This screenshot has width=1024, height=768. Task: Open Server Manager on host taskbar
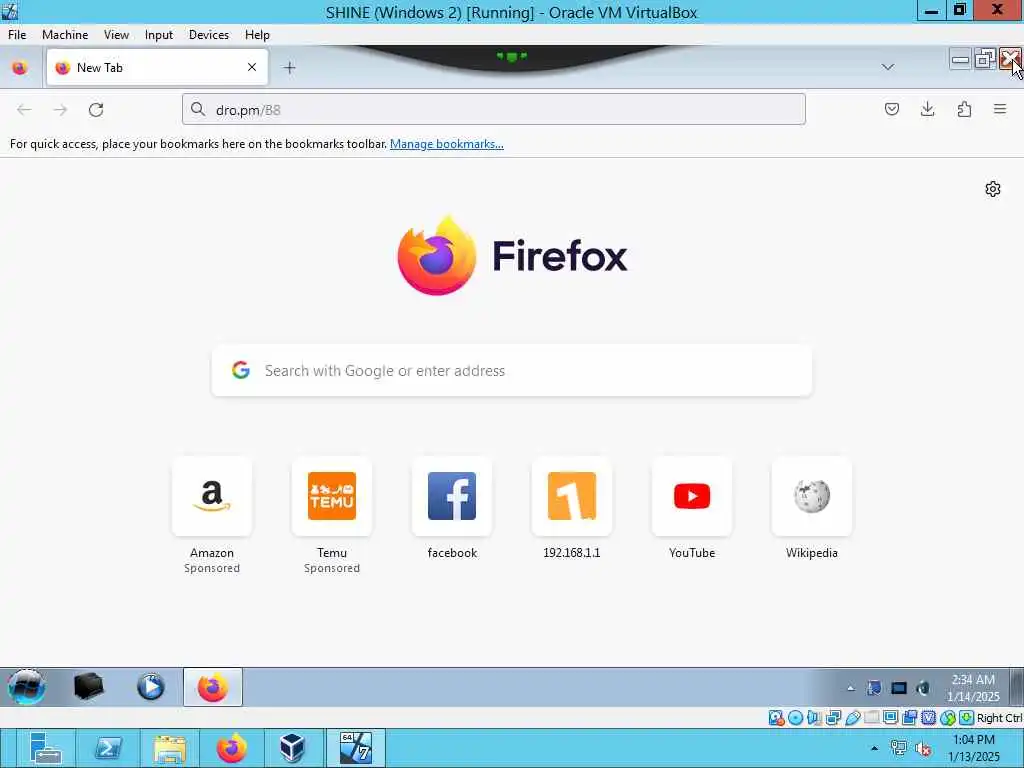click(45, 748)
